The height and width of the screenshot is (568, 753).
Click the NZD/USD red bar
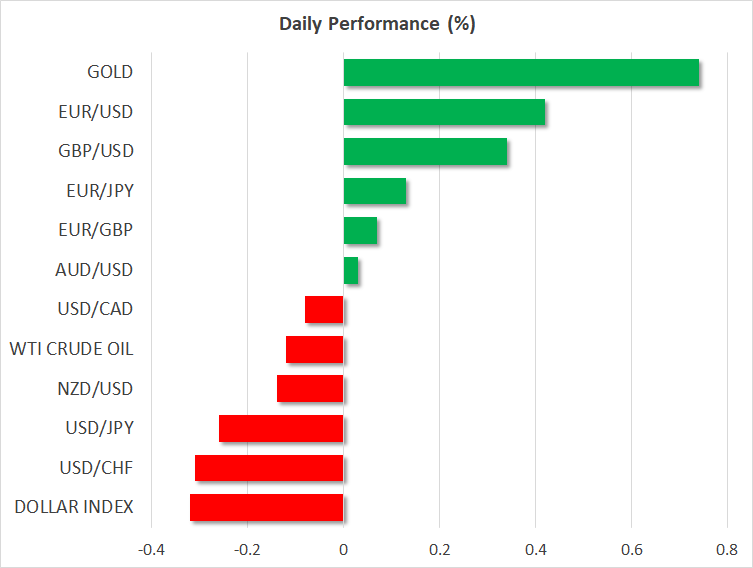pyautogui.click(x=310, y=389)
